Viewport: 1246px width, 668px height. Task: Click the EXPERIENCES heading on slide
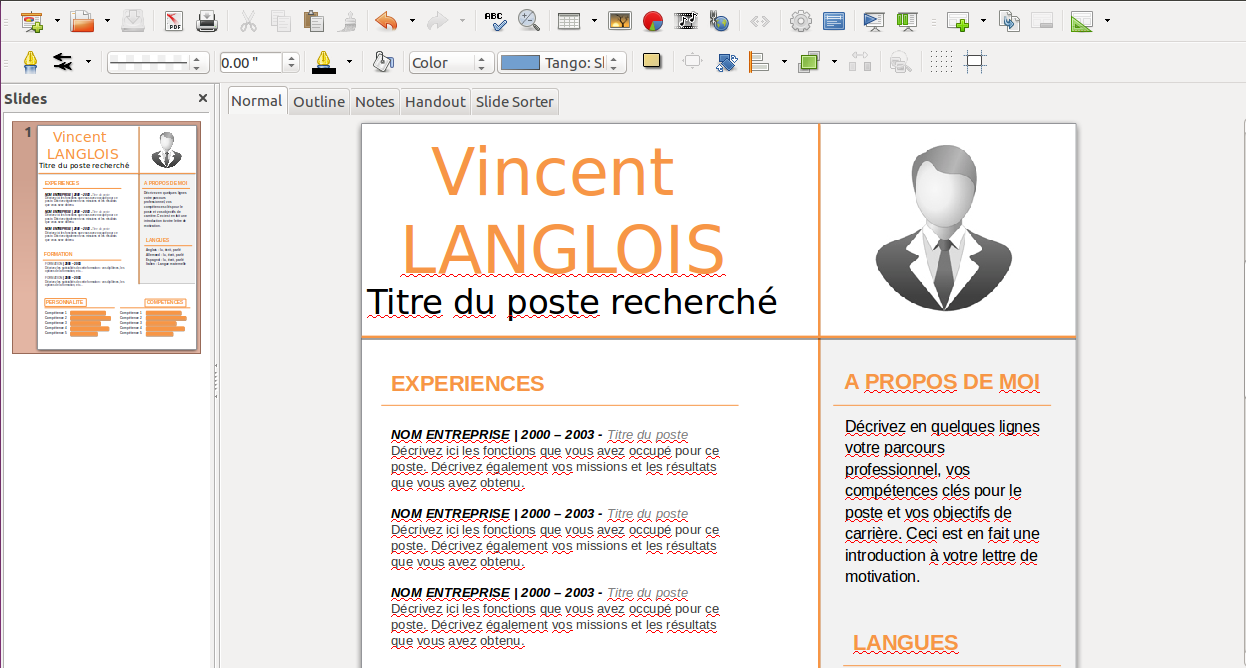[467, 384]
